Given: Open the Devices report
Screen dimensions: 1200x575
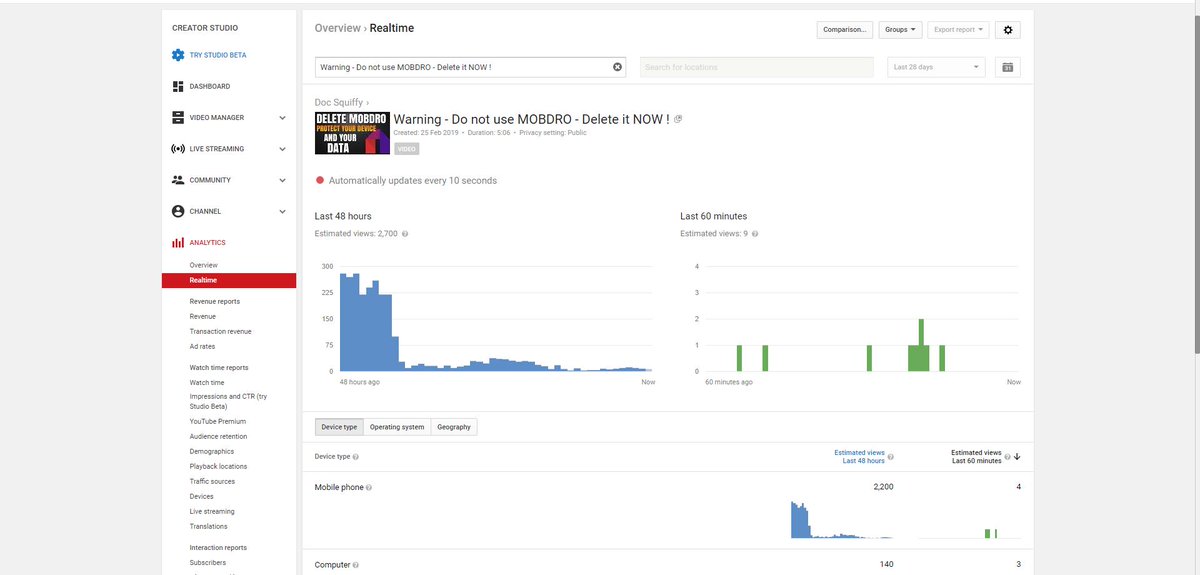Looking at the screenshot, I should pyautogui.click(x=201, y=496).
